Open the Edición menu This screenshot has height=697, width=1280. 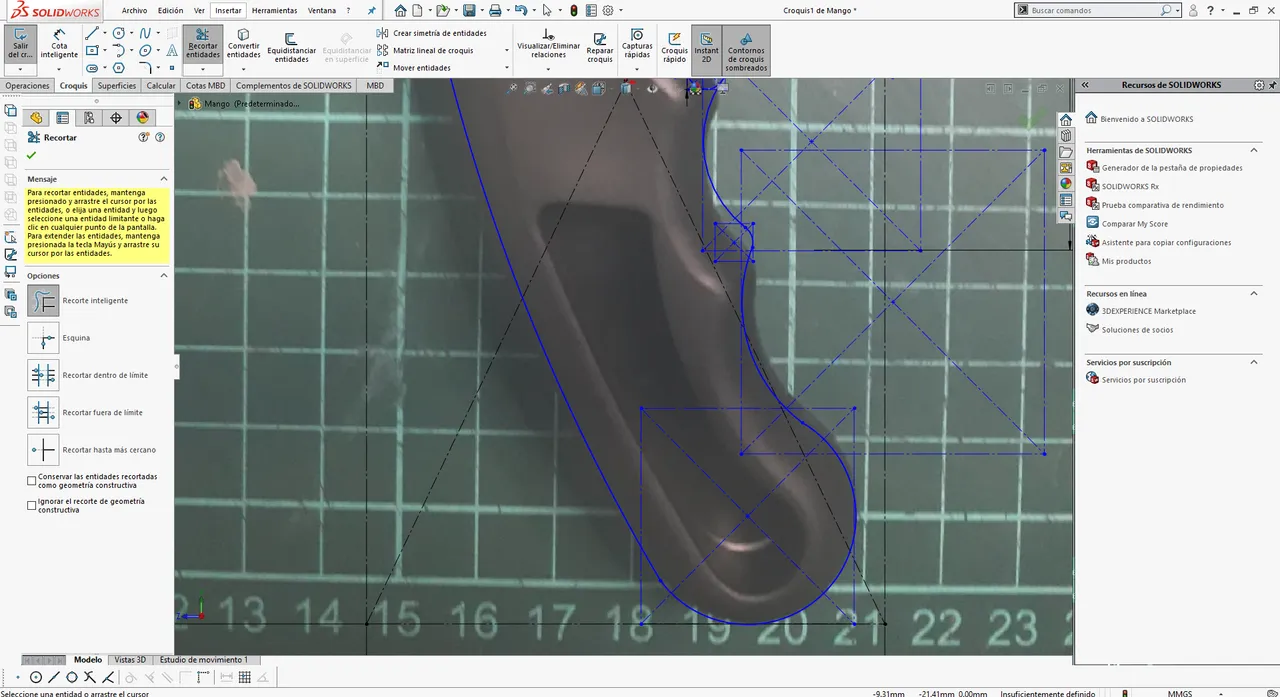coord(171,10)
